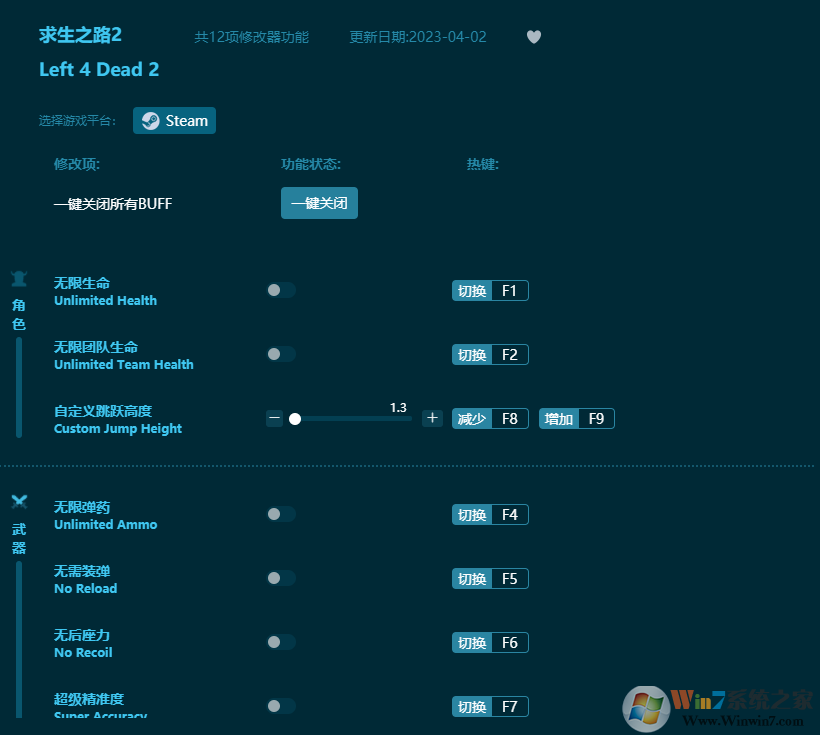Enable the Unlimited Team Health toggle
820x735 pixels.
coord(281,354)
